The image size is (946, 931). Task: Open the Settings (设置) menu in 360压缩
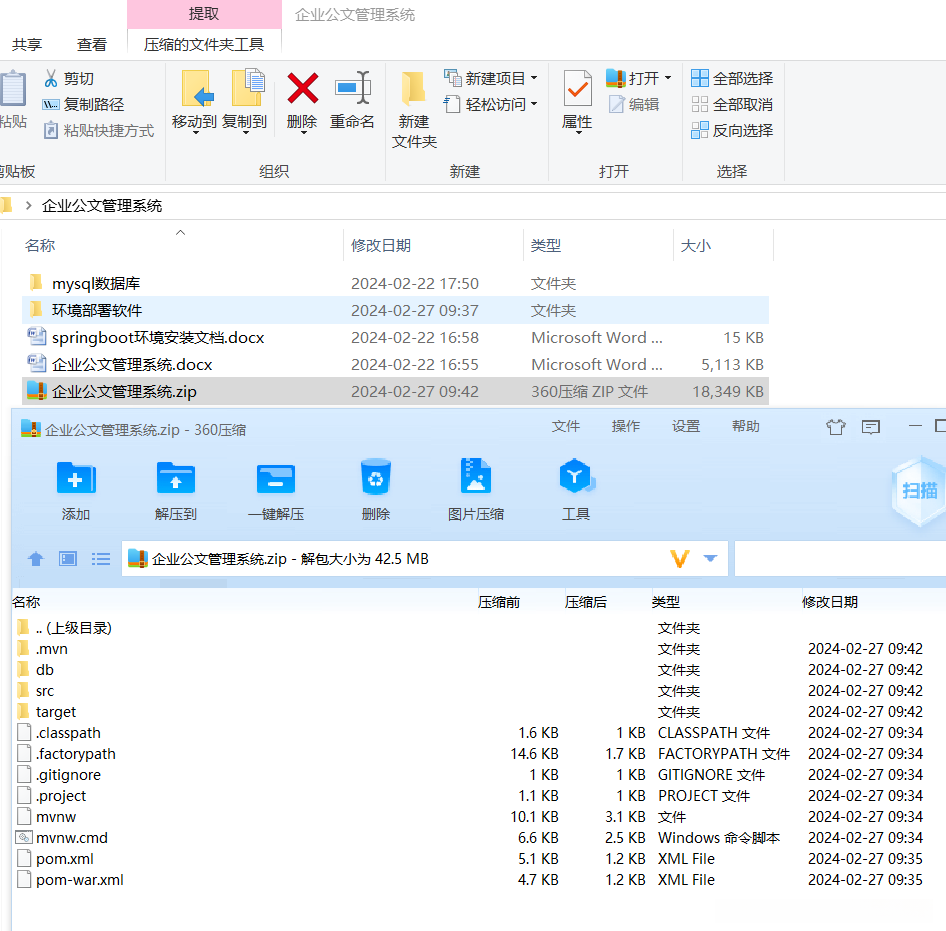pyautogui.click(x=686, y=427)
